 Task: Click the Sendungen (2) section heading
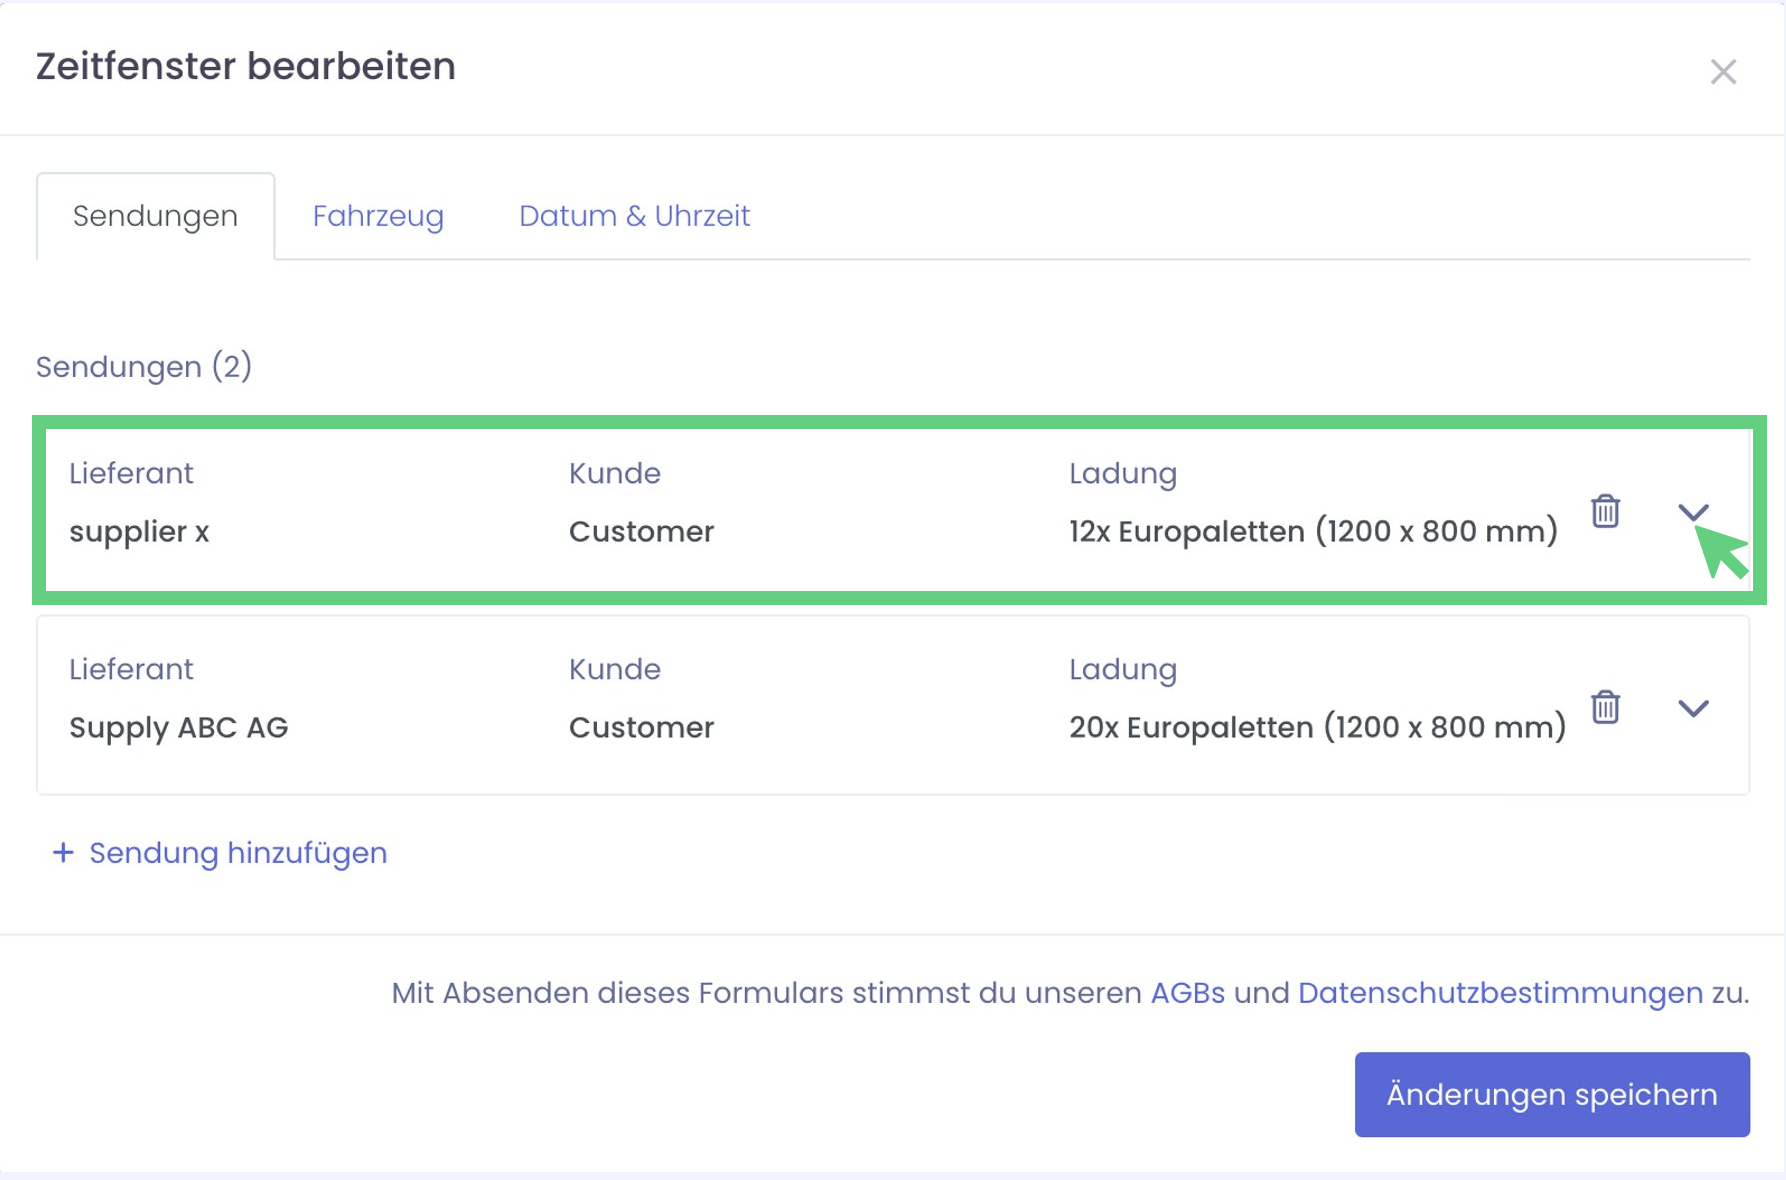[x=144, y=367]
